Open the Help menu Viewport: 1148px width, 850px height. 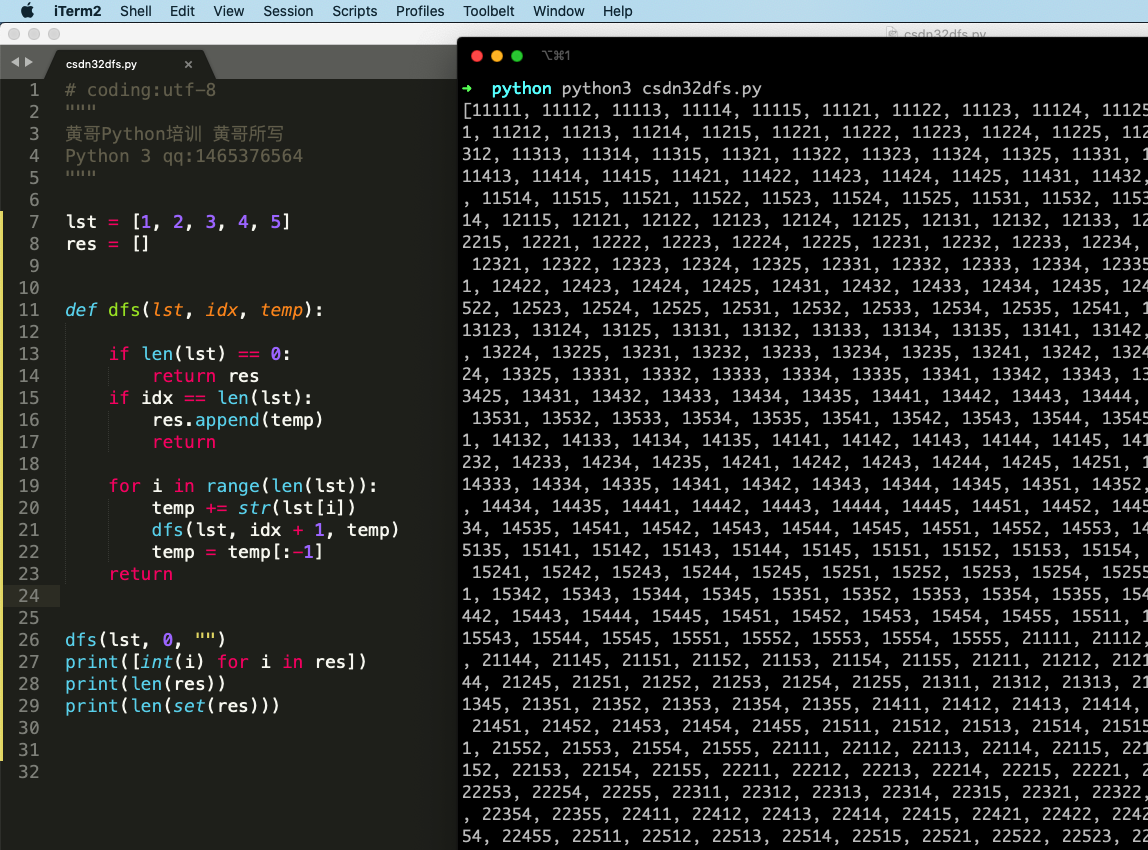click(x=617, y=11)
